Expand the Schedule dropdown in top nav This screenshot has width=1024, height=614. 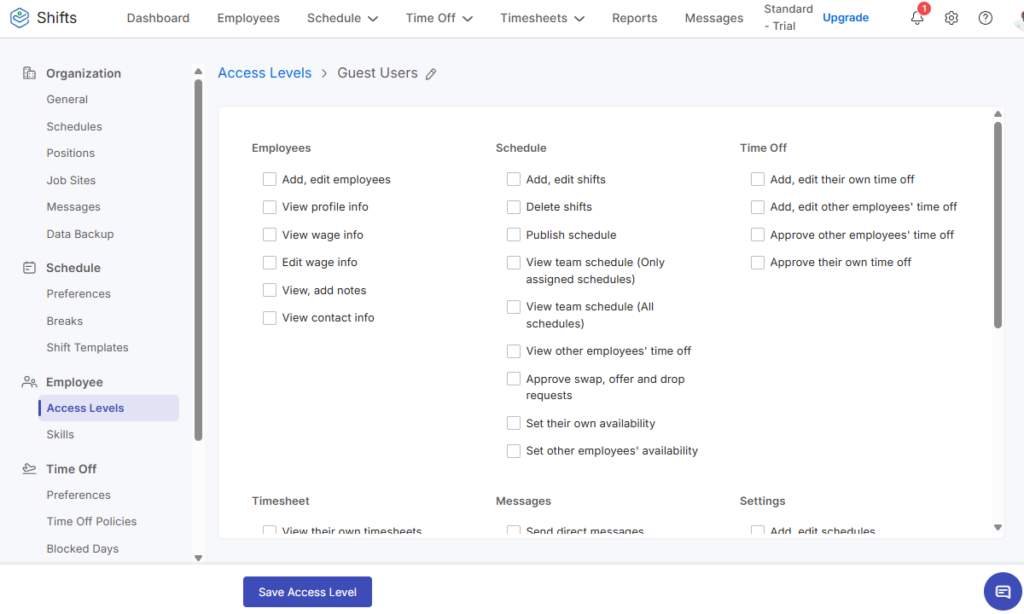pyautogui.click(x=343, y=18)
